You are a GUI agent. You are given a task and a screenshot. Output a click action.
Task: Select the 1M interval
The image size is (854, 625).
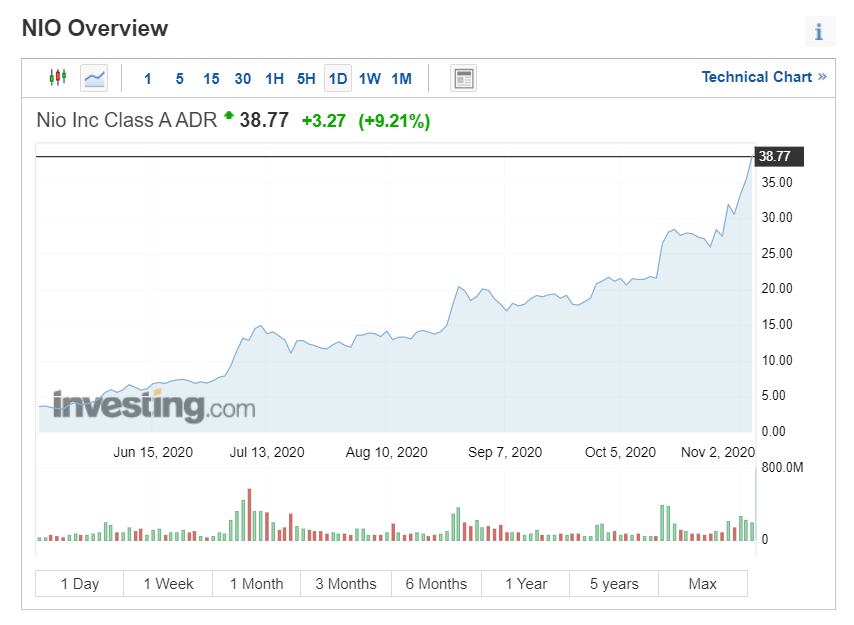click(401, 79)
